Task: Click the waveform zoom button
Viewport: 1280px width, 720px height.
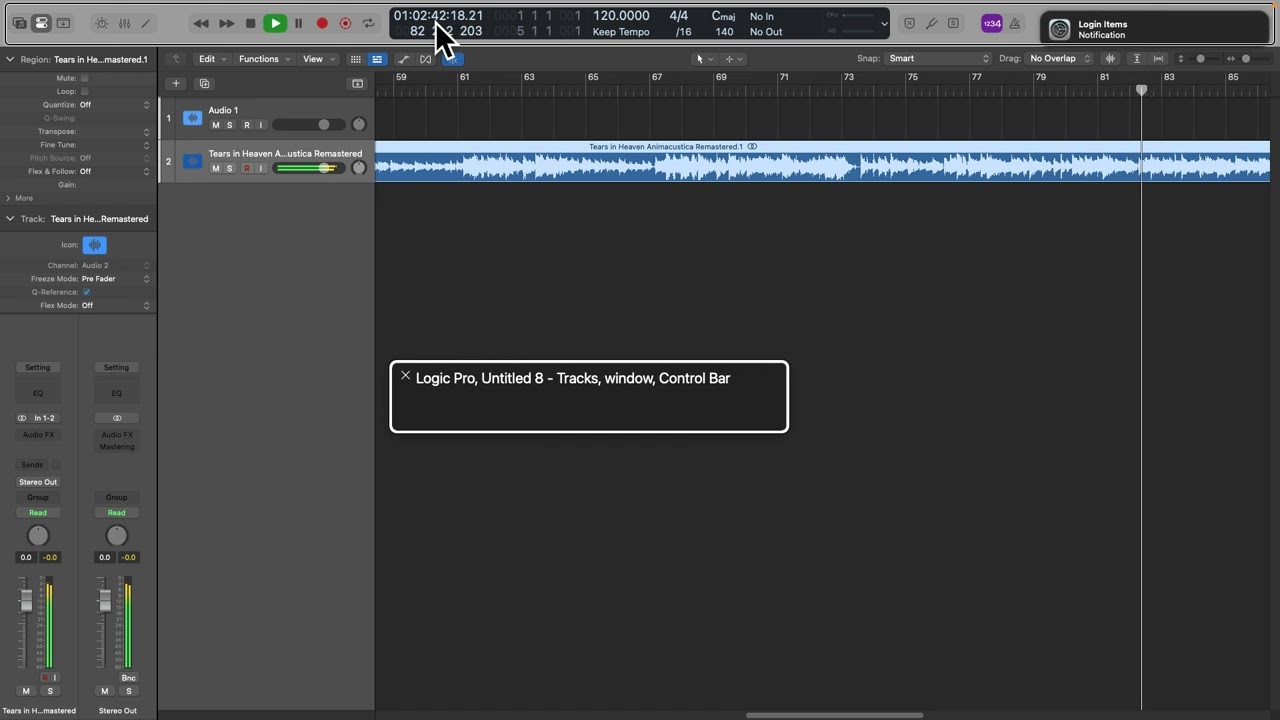Action: [1110, 59]
